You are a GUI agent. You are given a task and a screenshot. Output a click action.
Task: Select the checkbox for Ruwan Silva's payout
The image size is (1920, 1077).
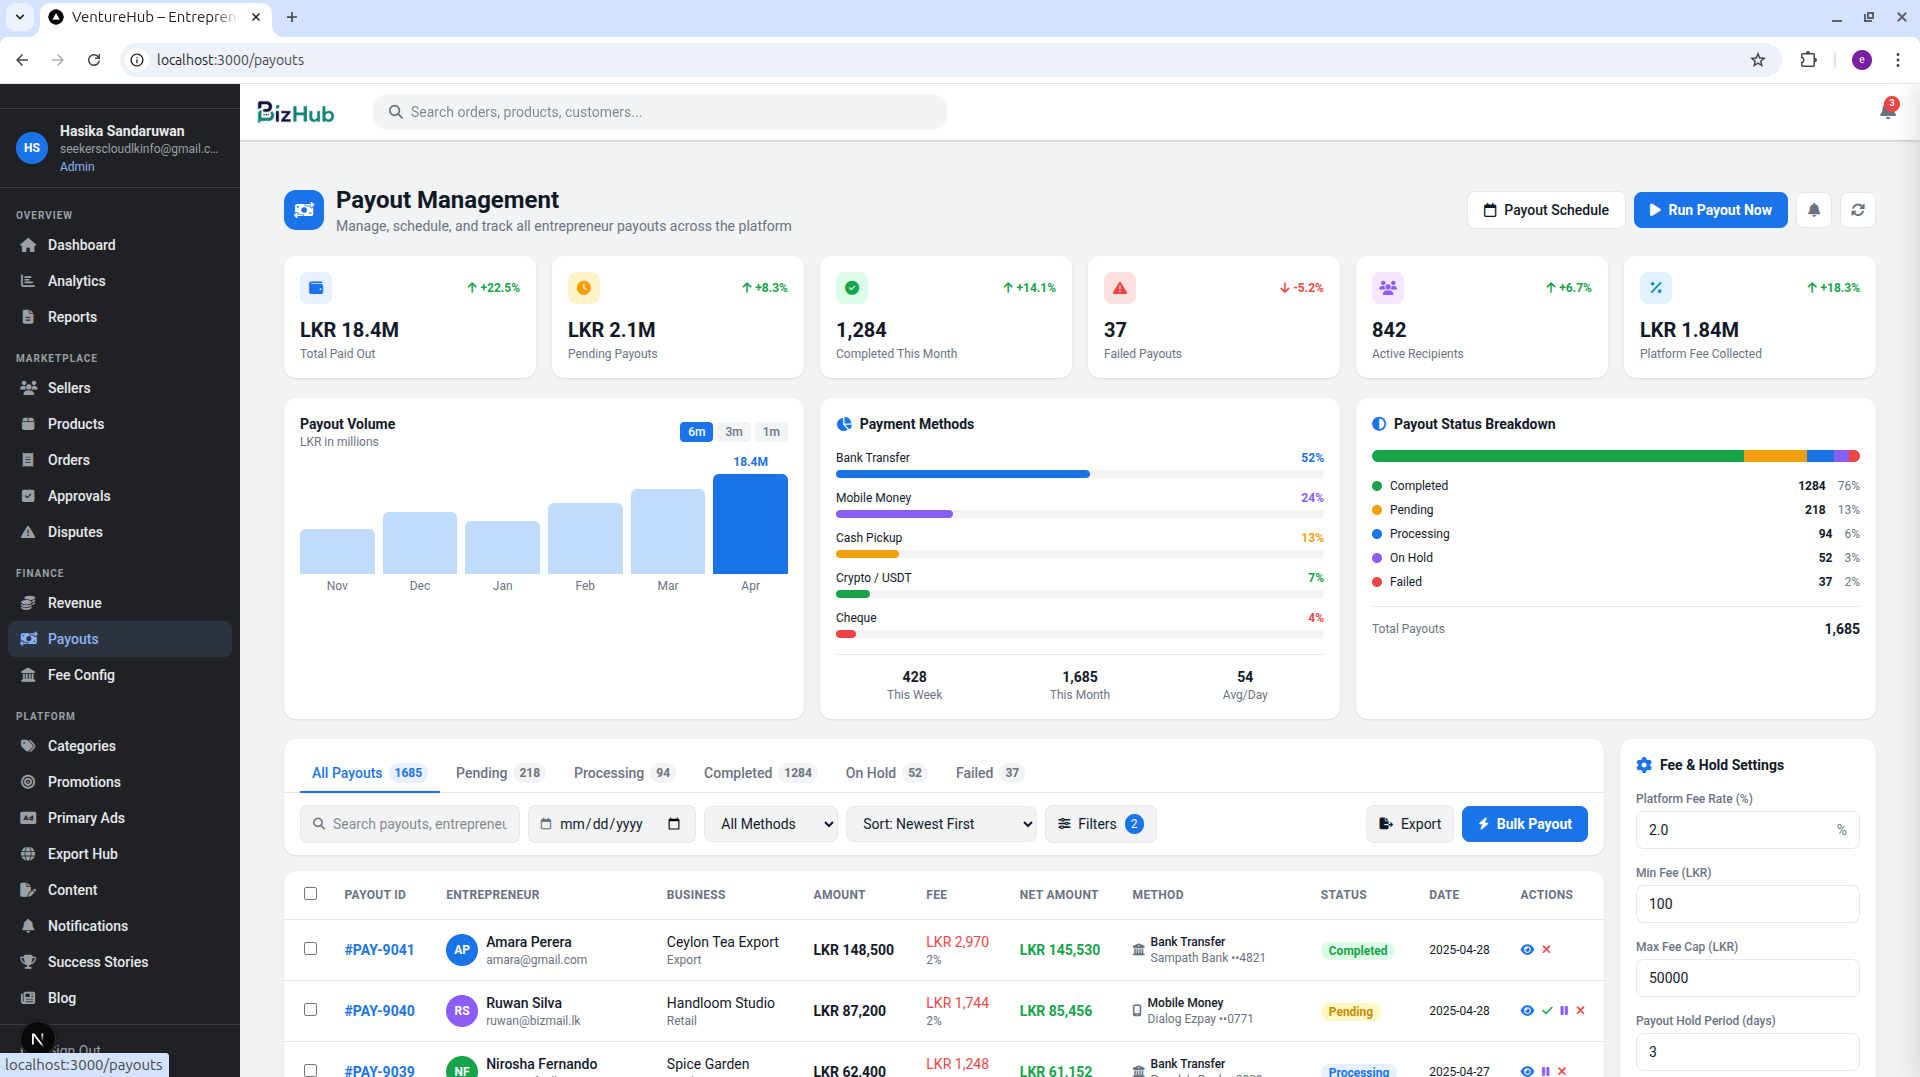point(310,1010)
